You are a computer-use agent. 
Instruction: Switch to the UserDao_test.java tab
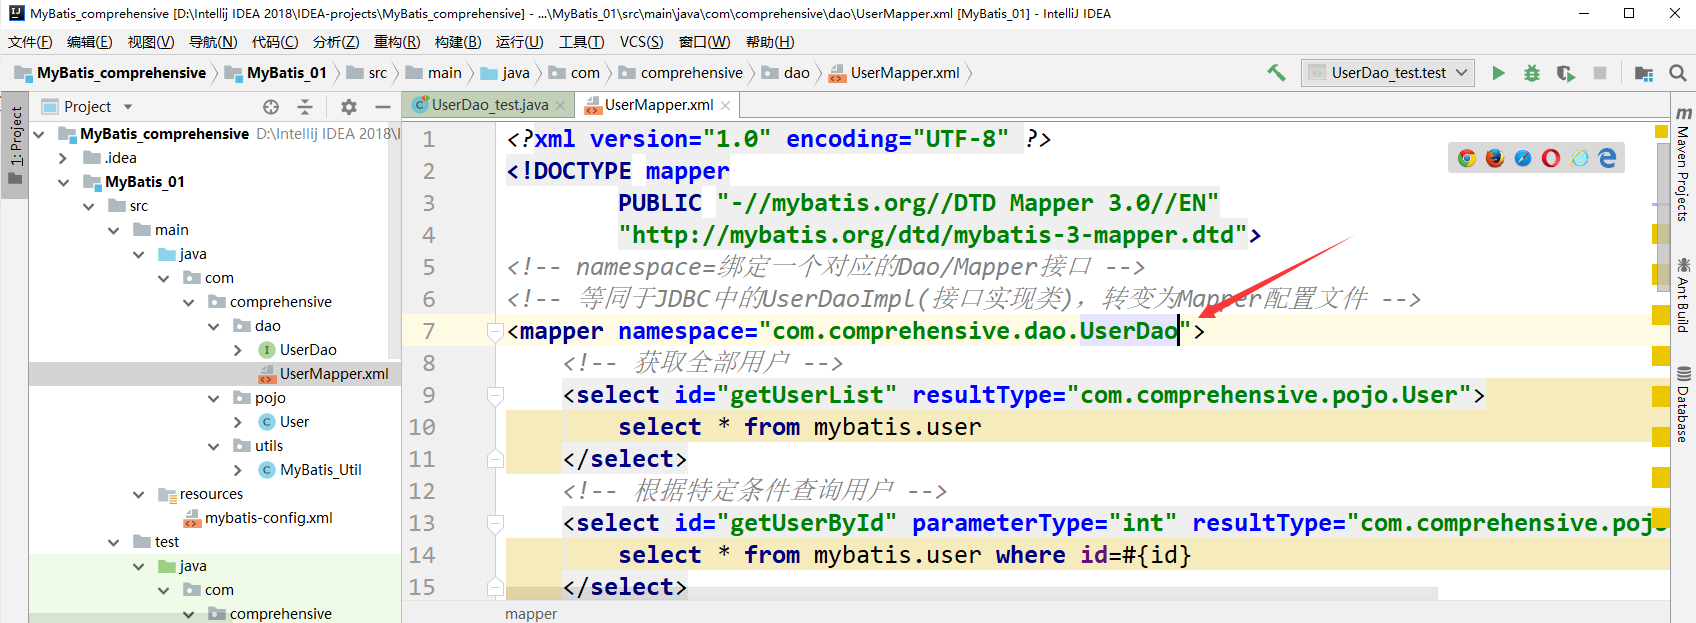(x=490, y=105)
